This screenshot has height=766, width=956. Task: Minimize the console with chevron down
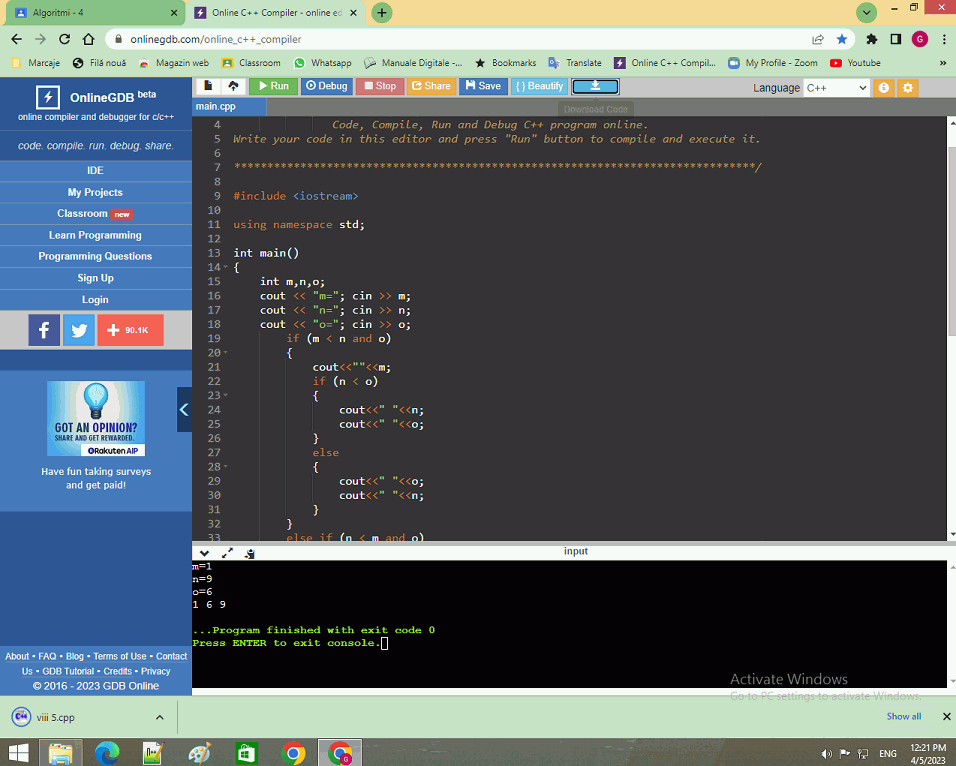point(204,553)
